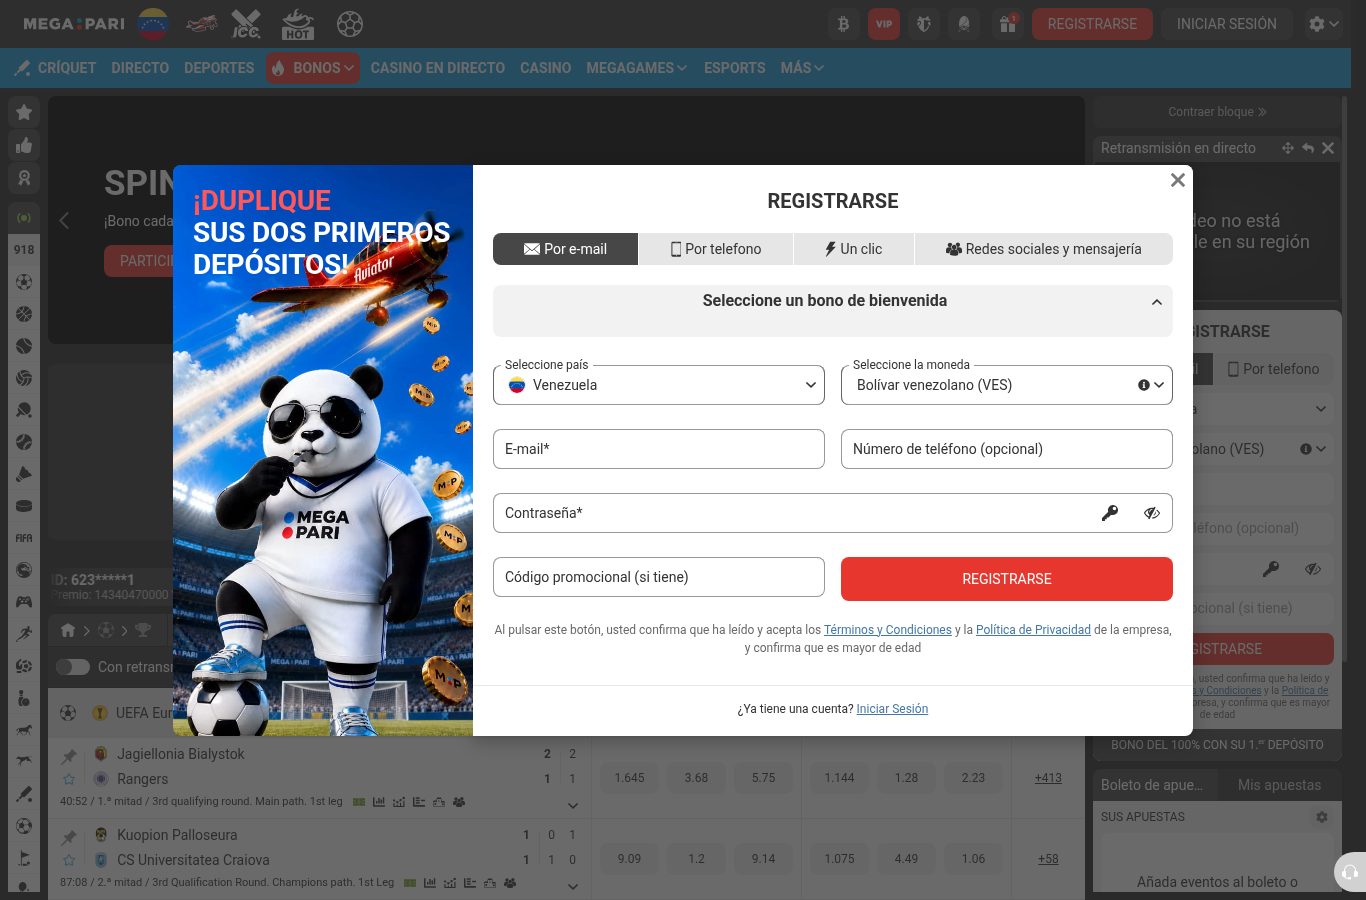
Task: Open live support headset chat icon
Action: point(1350,872)
